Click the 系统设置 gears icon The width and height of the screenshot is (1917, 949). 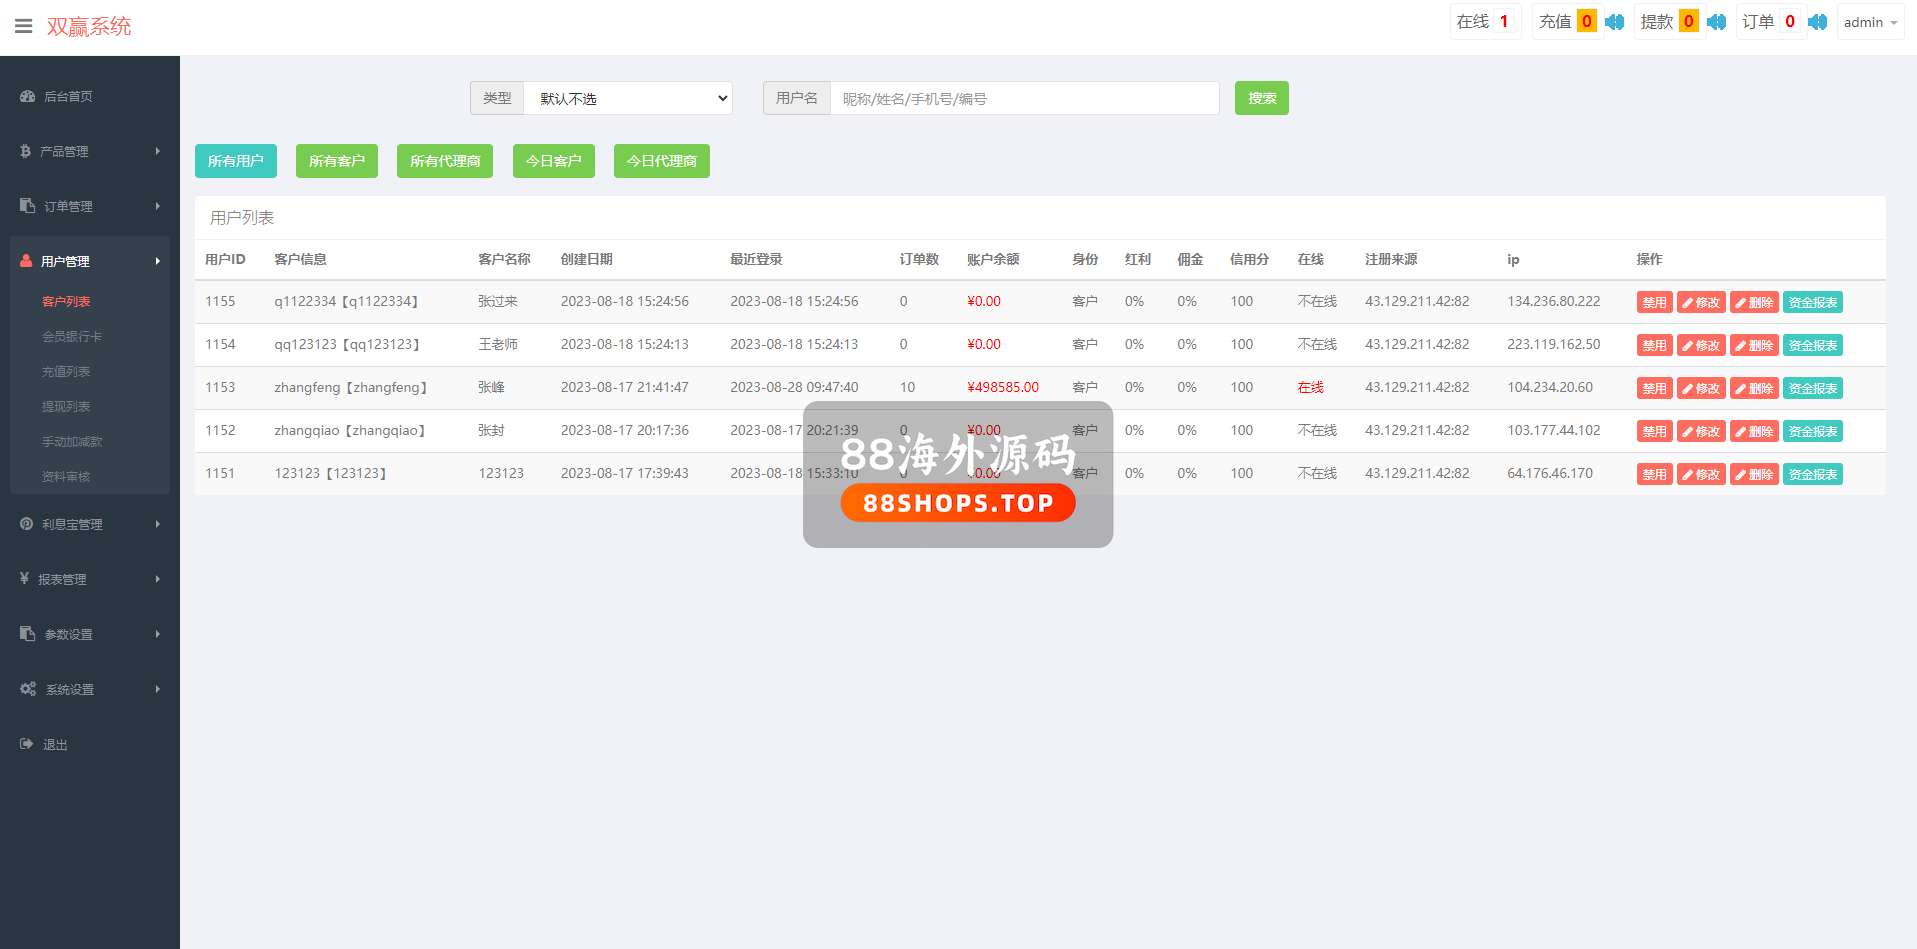pos(28,689)
